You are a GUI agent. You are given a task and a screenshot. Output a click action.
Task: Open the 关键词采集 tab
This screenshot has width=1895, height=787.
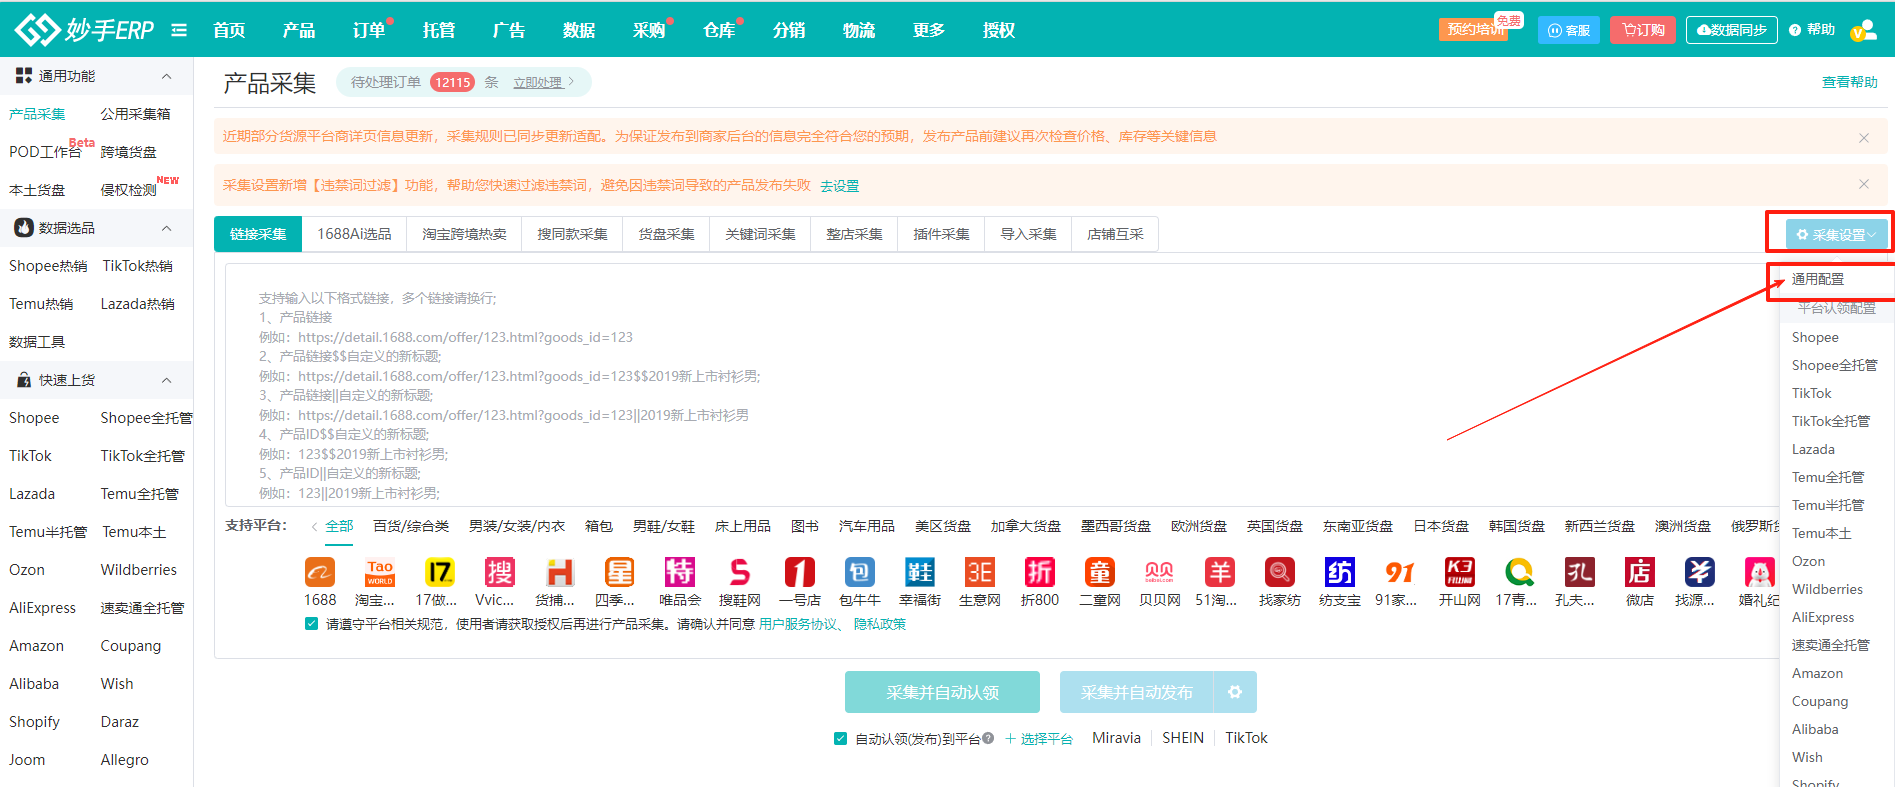(761, 234)
